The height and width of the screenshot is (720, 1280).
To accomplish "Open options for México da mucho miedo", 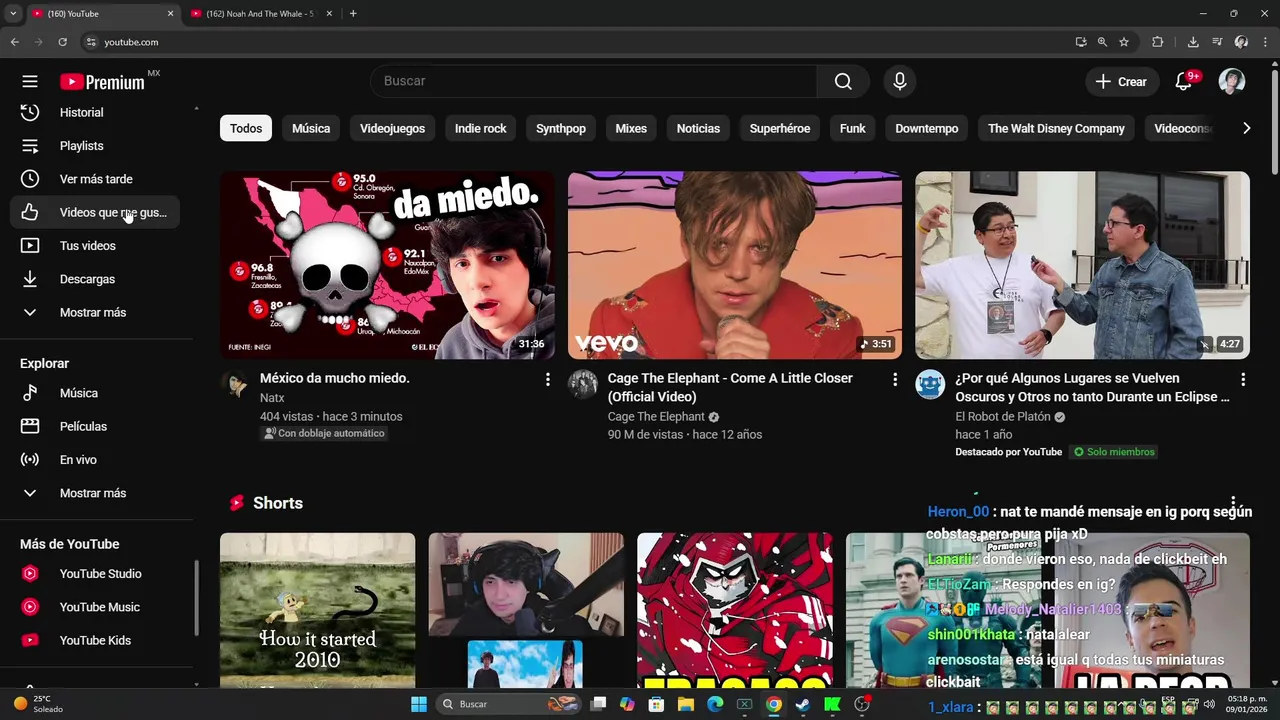I will pyautogui.click(x=547, y=380).
